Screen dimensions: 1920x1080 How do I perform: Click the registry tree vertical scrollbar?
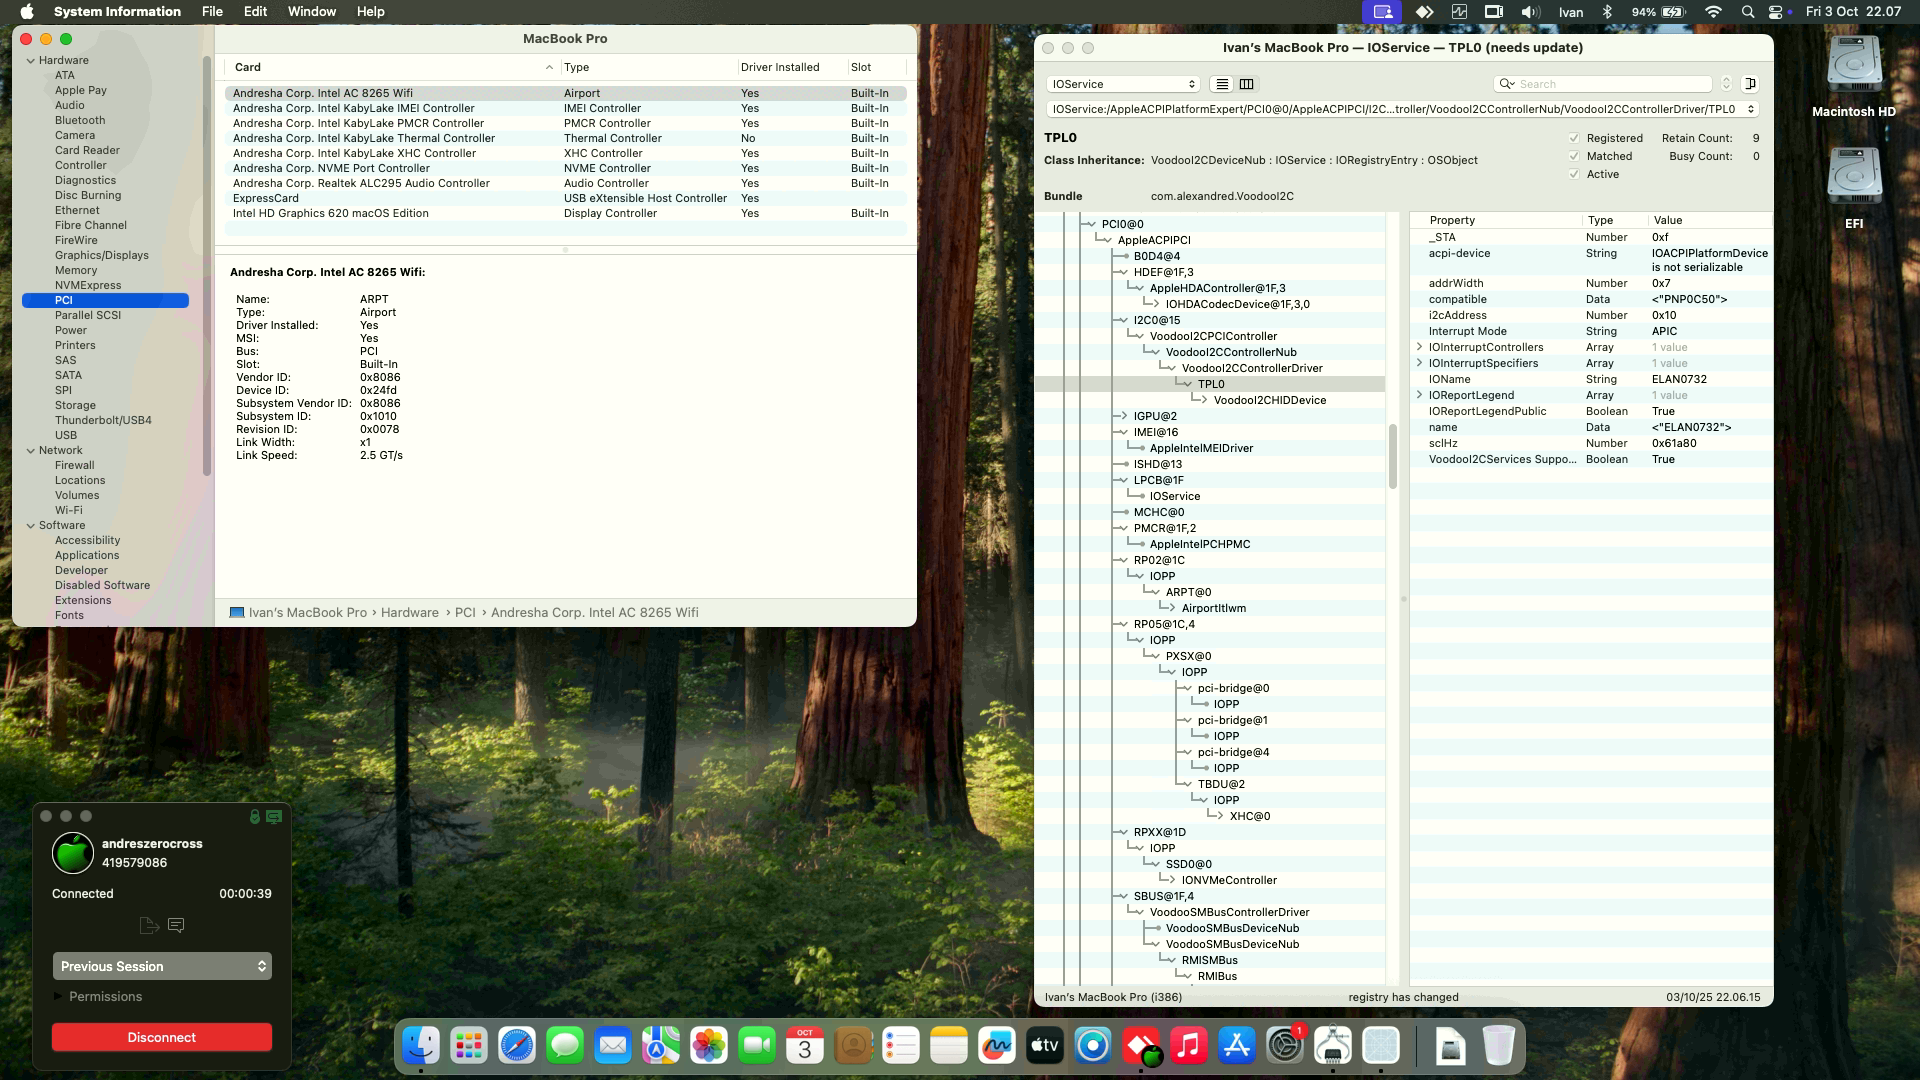pos(1392,458)
